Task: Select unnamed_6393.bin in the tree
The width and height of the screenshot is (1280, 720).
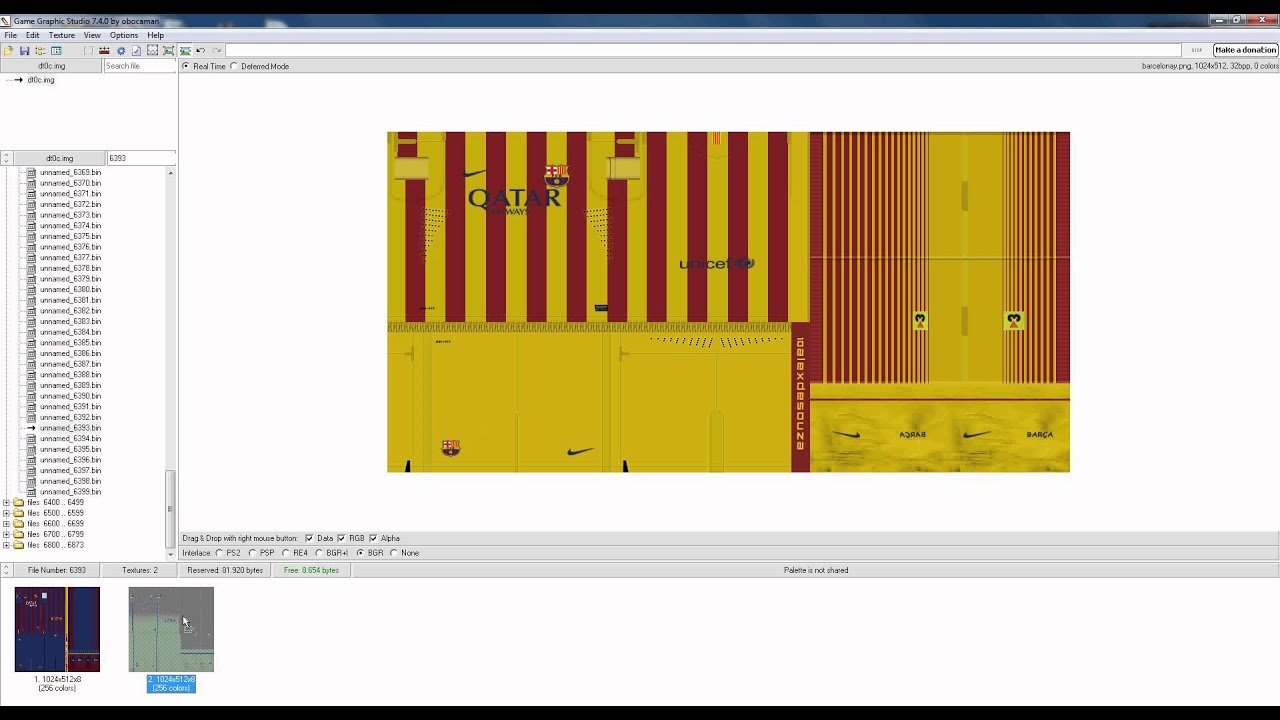Action: point(70,428)
